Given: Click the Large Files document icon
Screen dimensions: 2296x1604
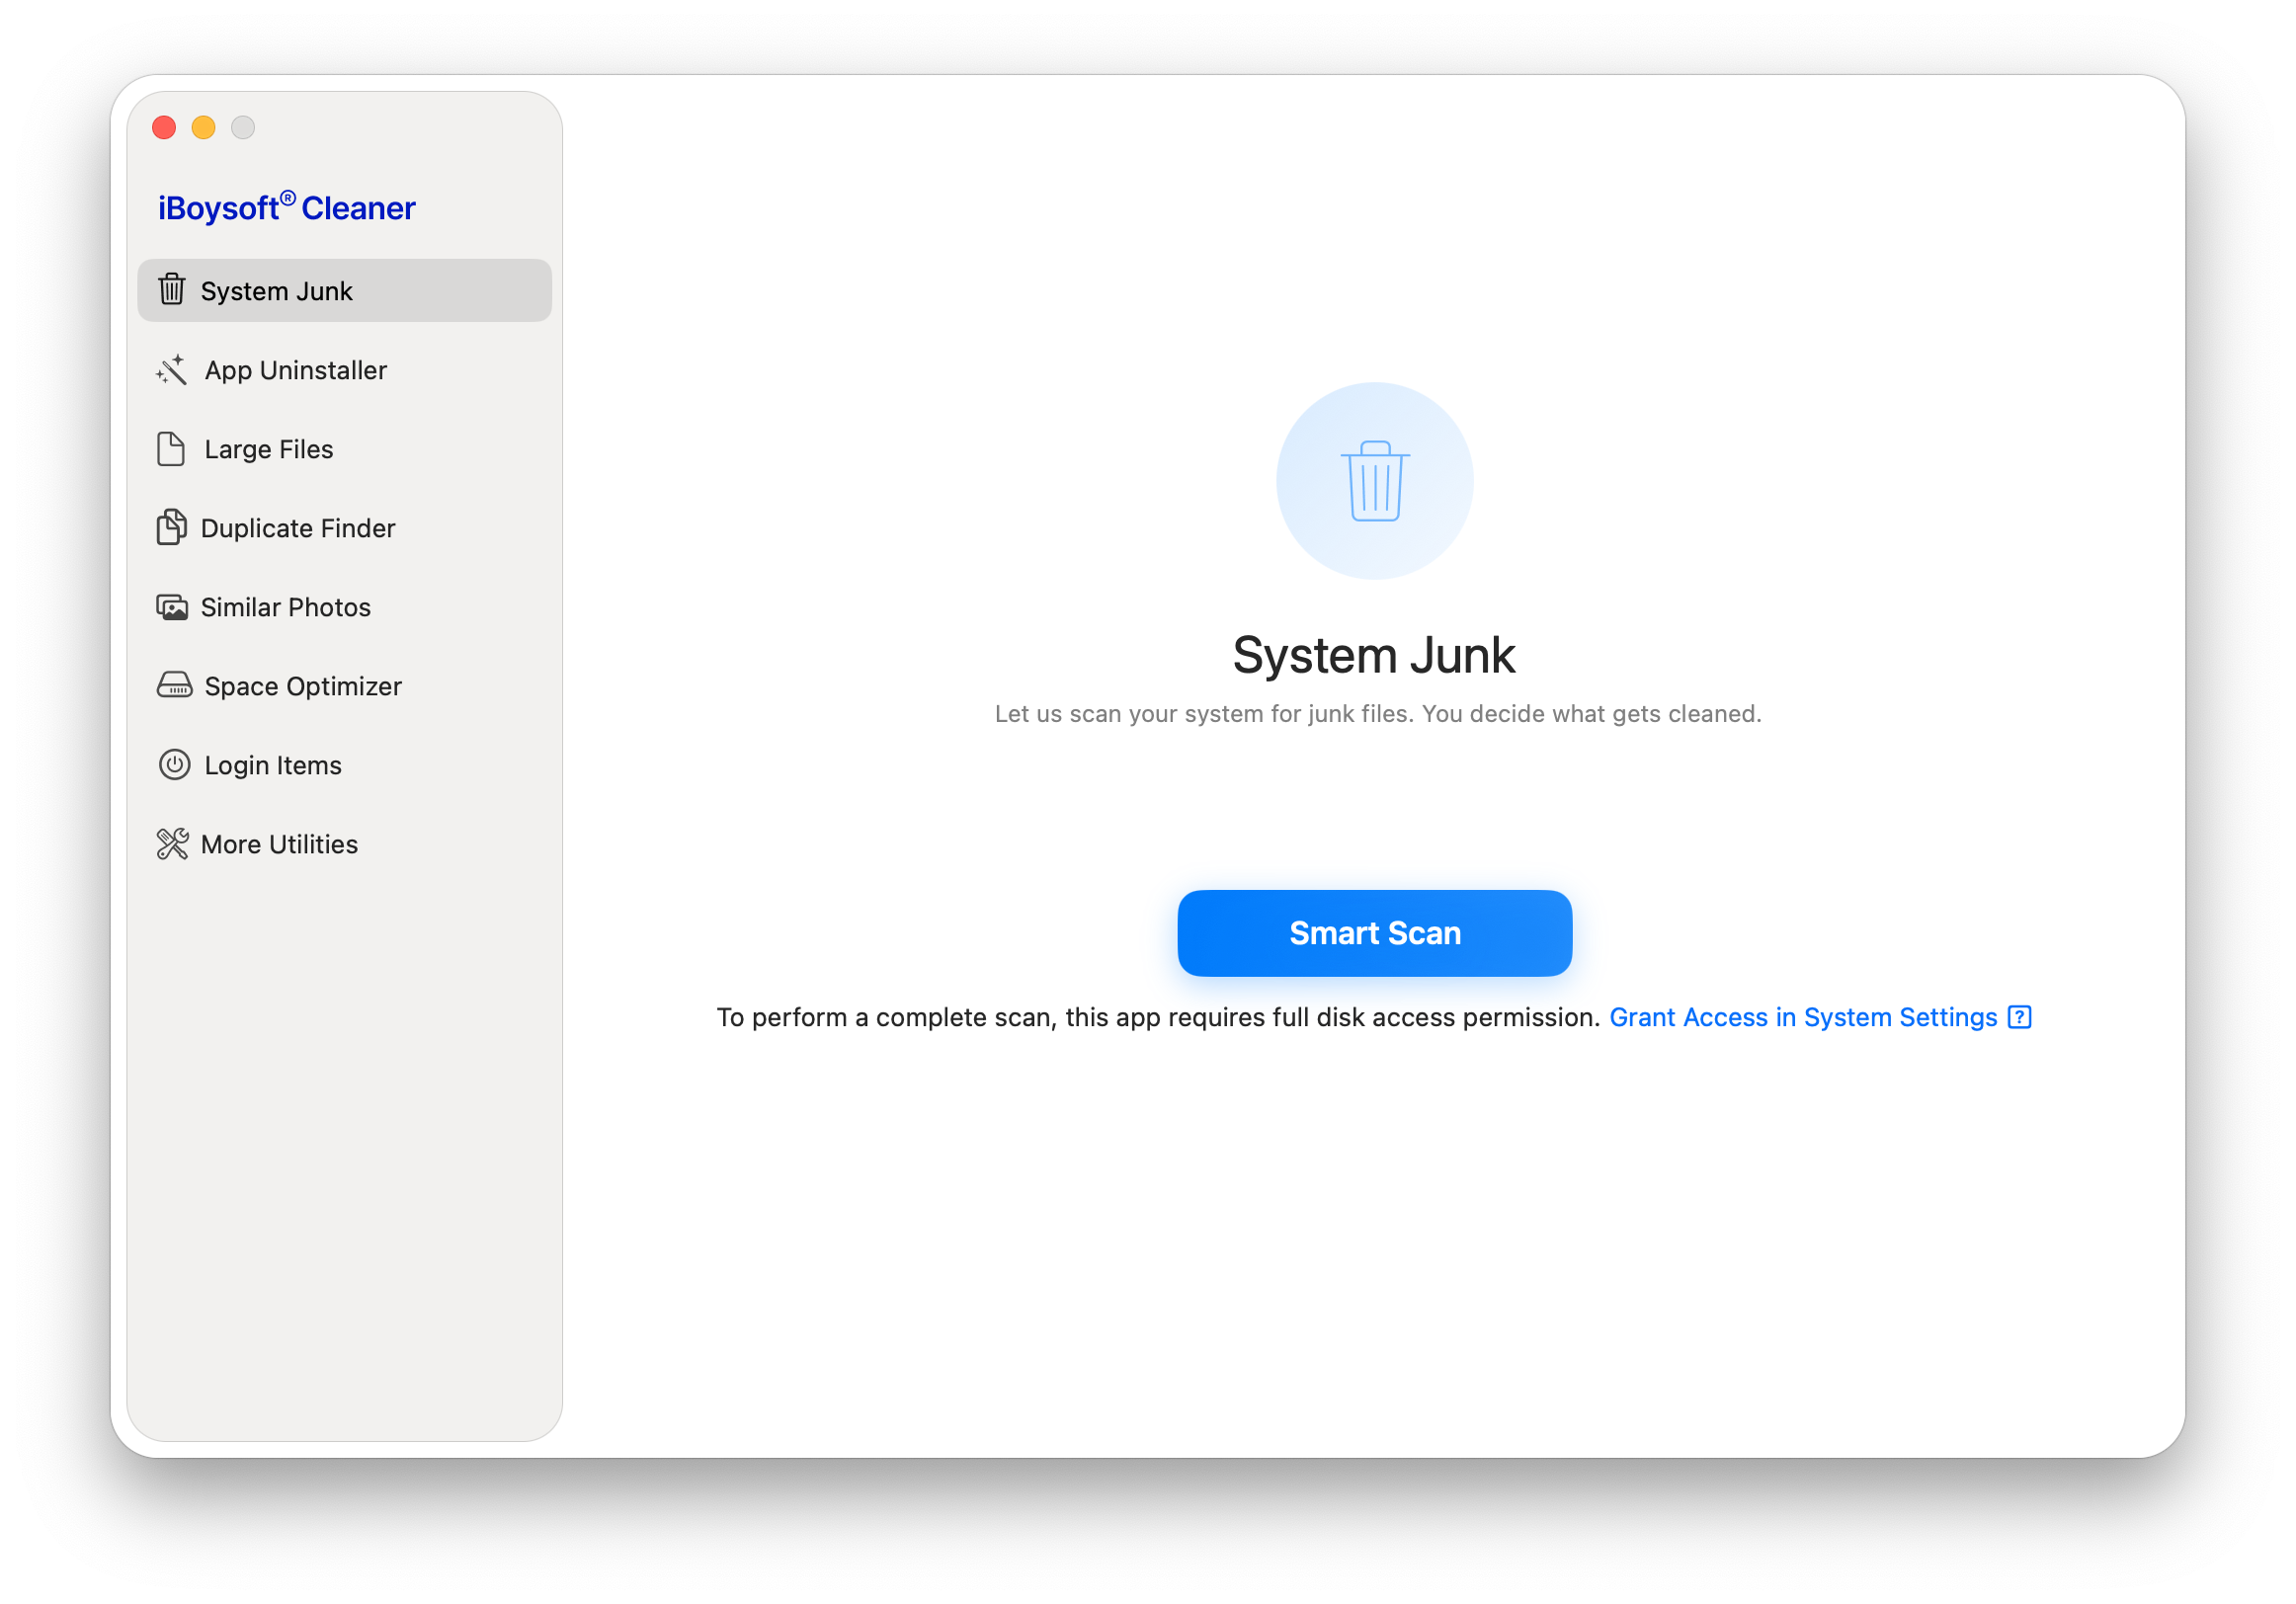Looking at the screenshot, I should click(171, 449).
